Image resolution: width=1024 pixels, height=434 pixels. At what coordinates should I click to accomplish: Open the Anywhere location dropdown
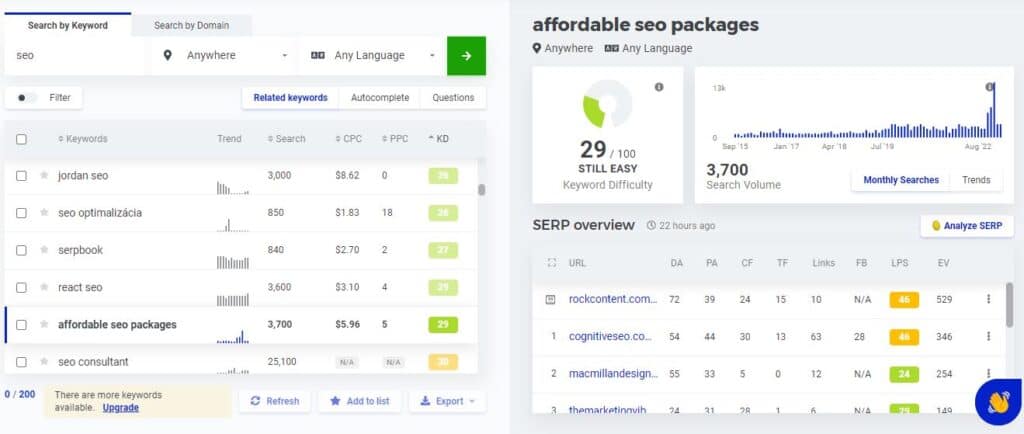pos(224,55)
